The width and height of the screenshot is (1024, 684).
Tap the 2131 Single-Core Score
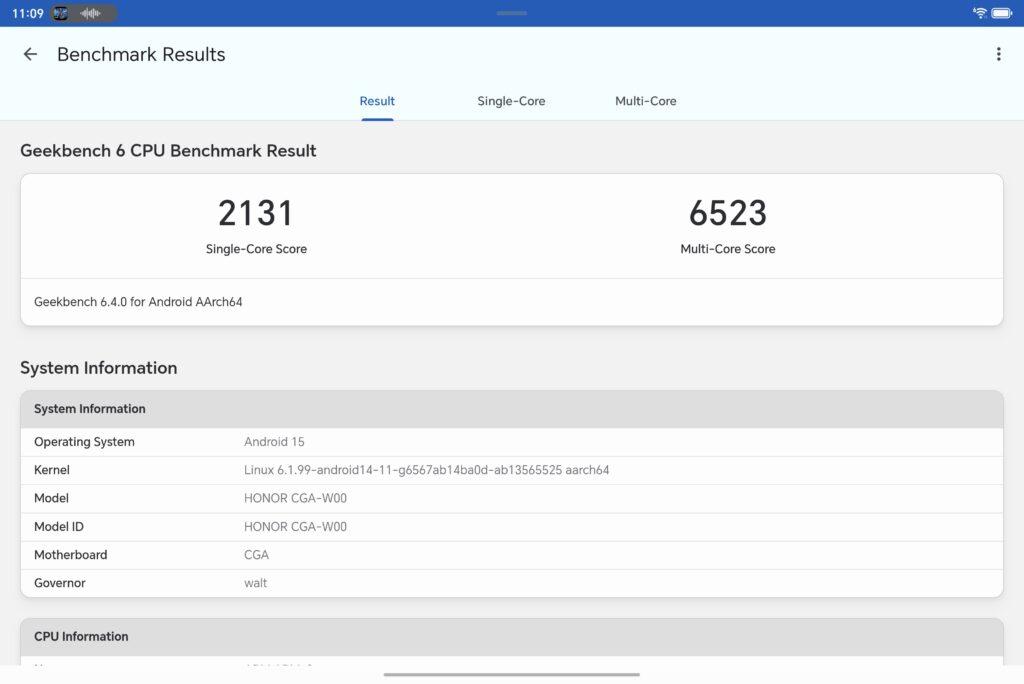[256, 214]
